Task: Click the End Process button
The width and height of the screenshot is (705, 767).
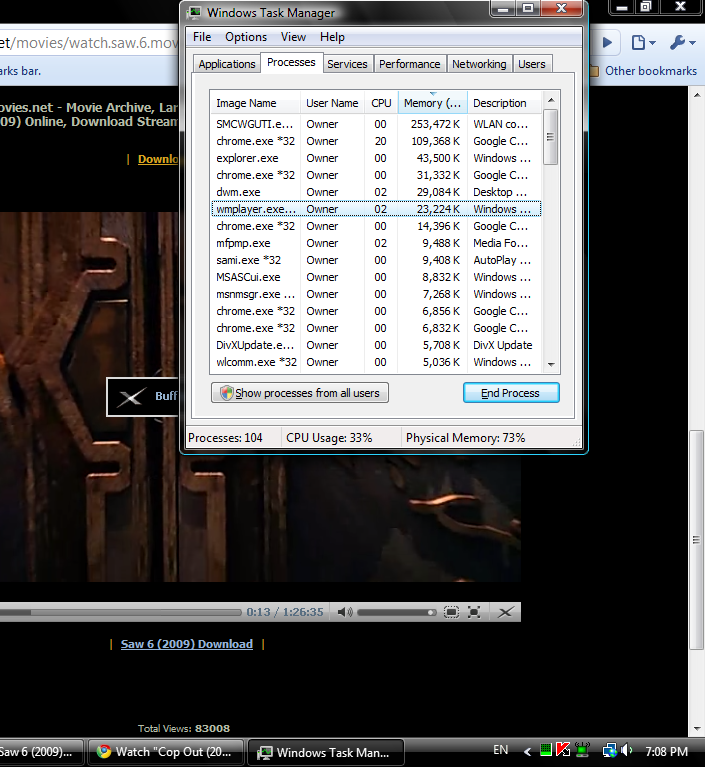Action: click(x=510, y=393)
